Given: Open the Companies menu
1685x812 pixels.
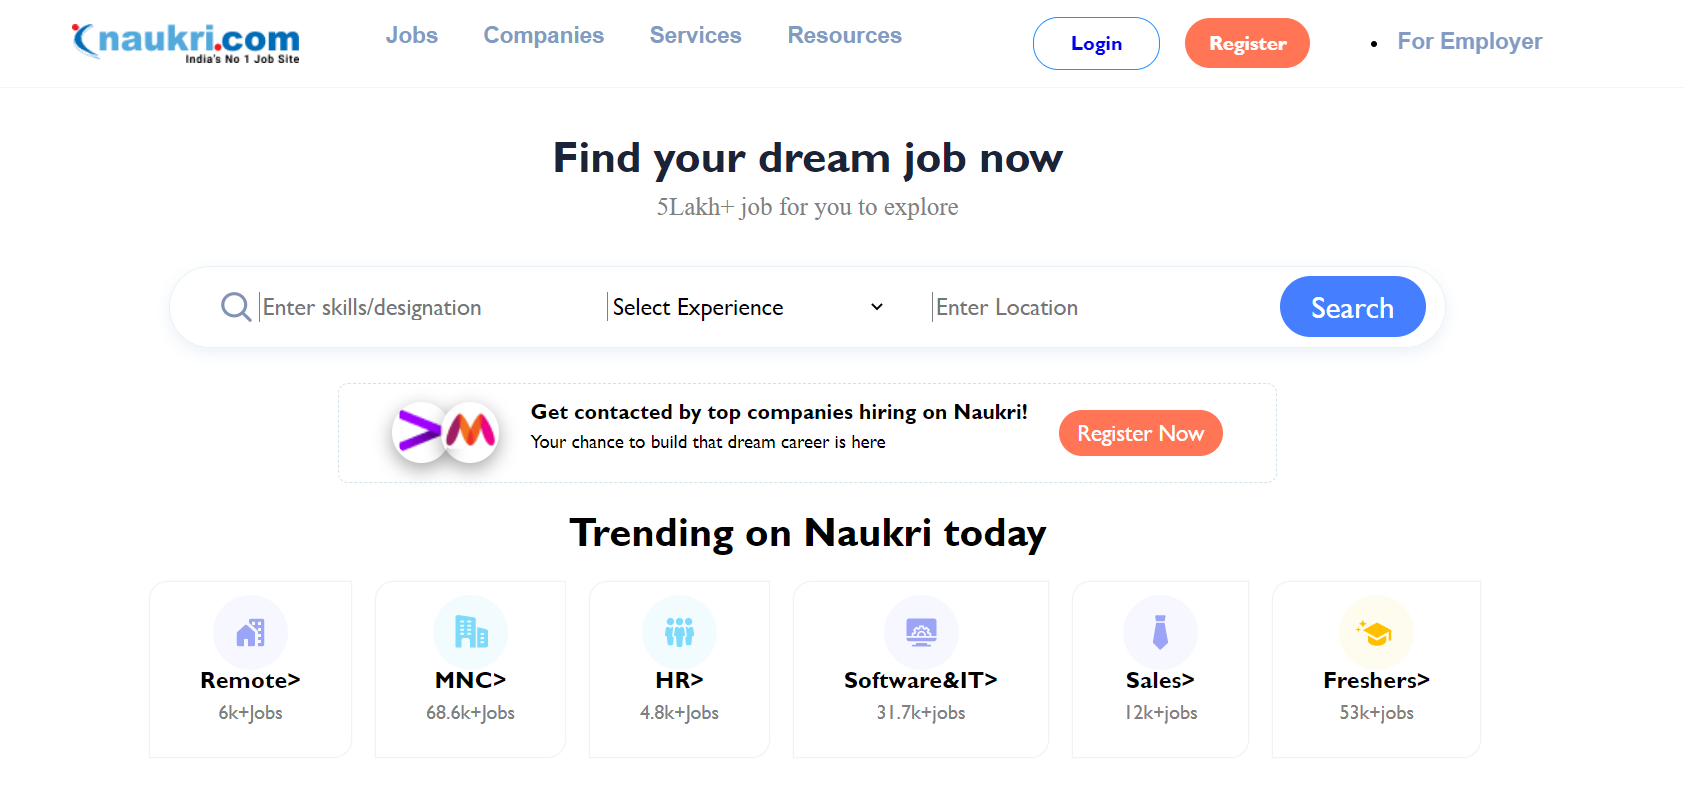Looking at the screenshot, I should [544, 36].
